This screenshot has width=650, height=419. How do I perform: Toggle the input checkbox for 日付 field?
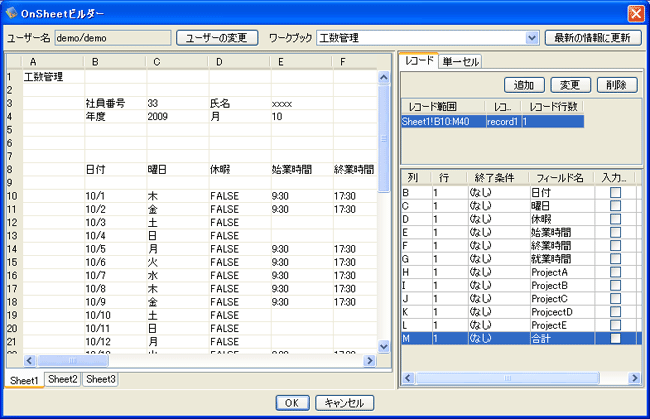(615, 192)
